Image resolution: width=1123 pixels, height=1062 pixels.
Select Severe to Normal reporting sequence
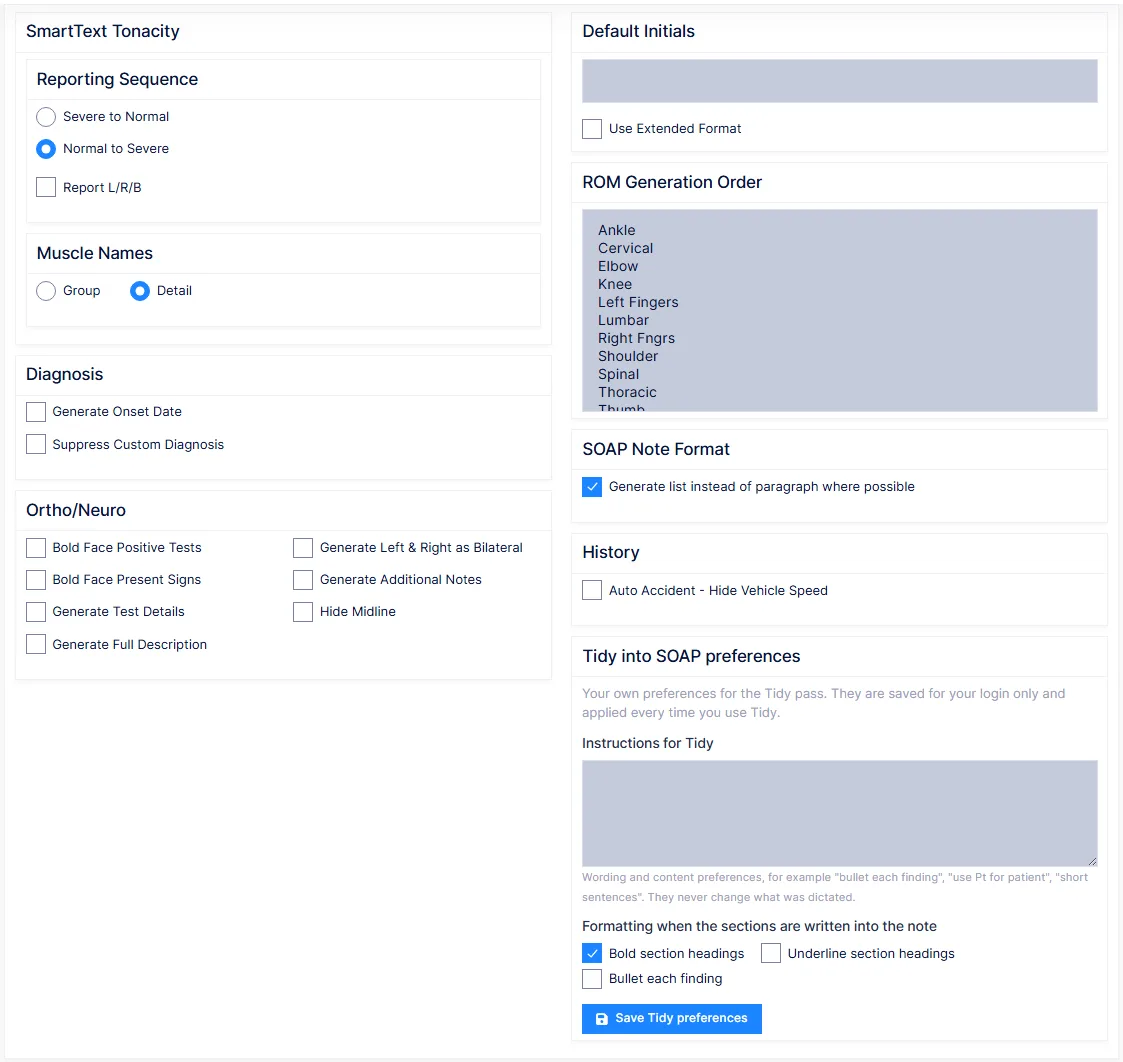tap(46, 117)
